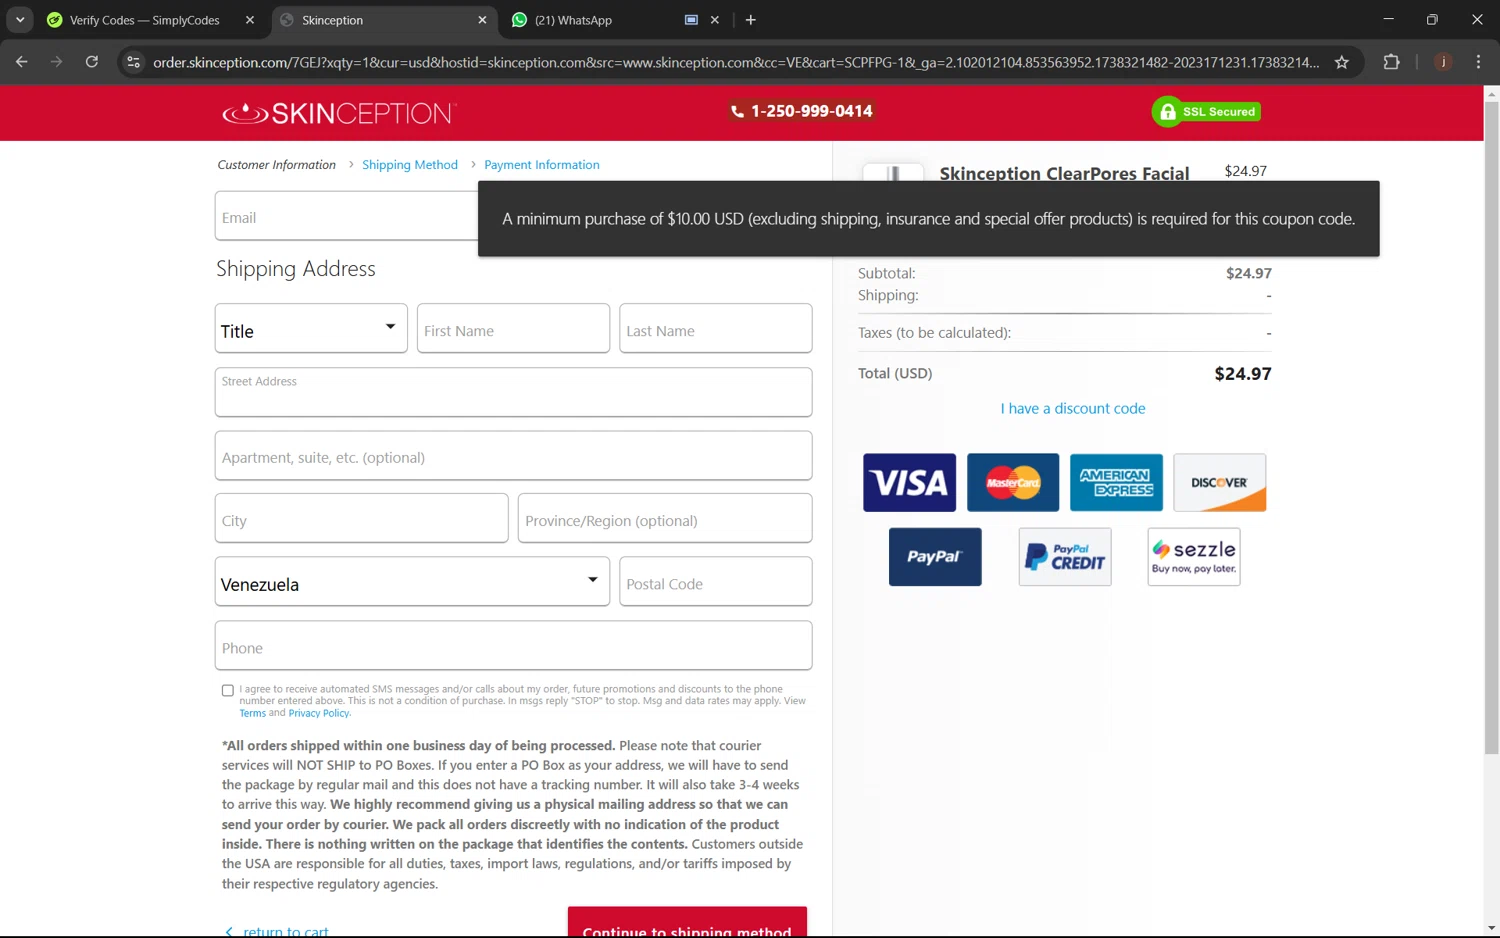The width and height of the screenshot is (1500, 938).
Task: Open the Chrome profile avatar
Action: tap(1443, 62)
